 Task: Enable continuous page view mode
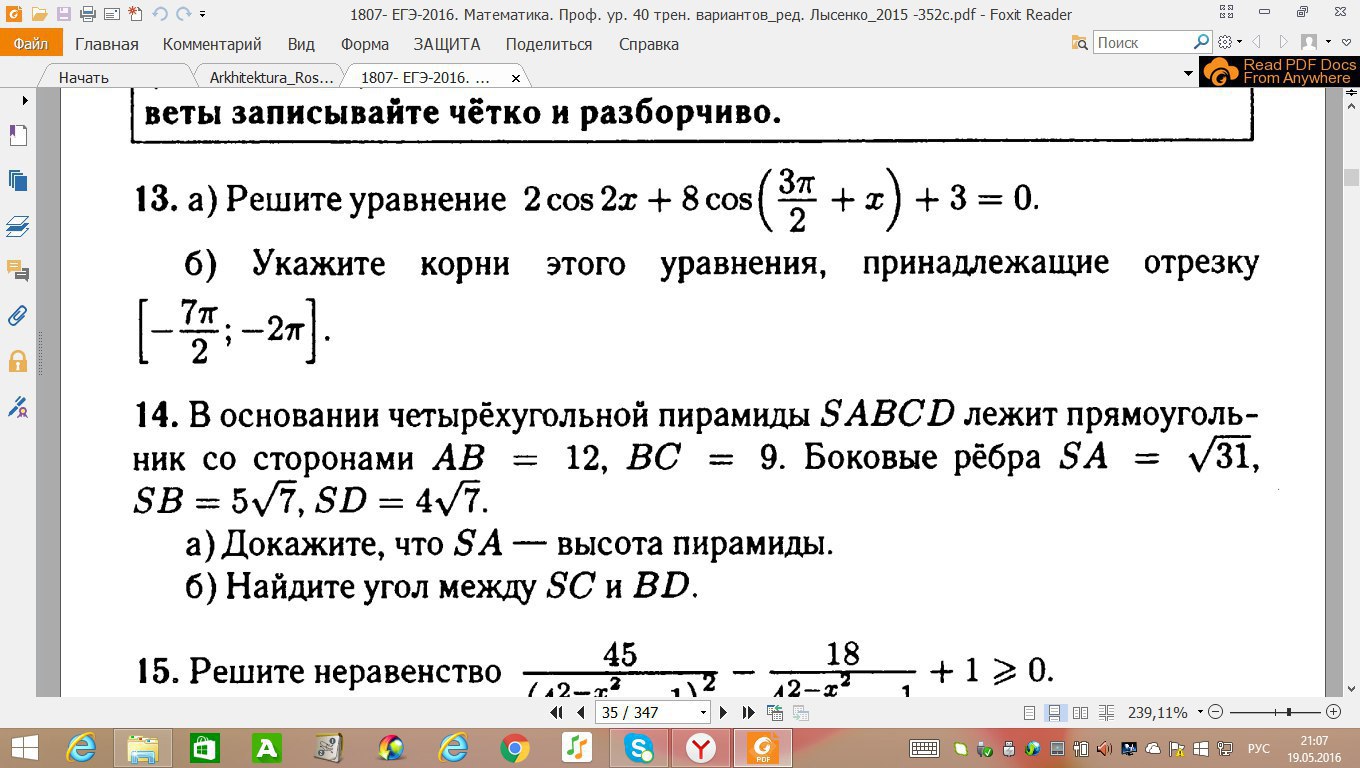pyautogui.click(x=1054, y=712)
